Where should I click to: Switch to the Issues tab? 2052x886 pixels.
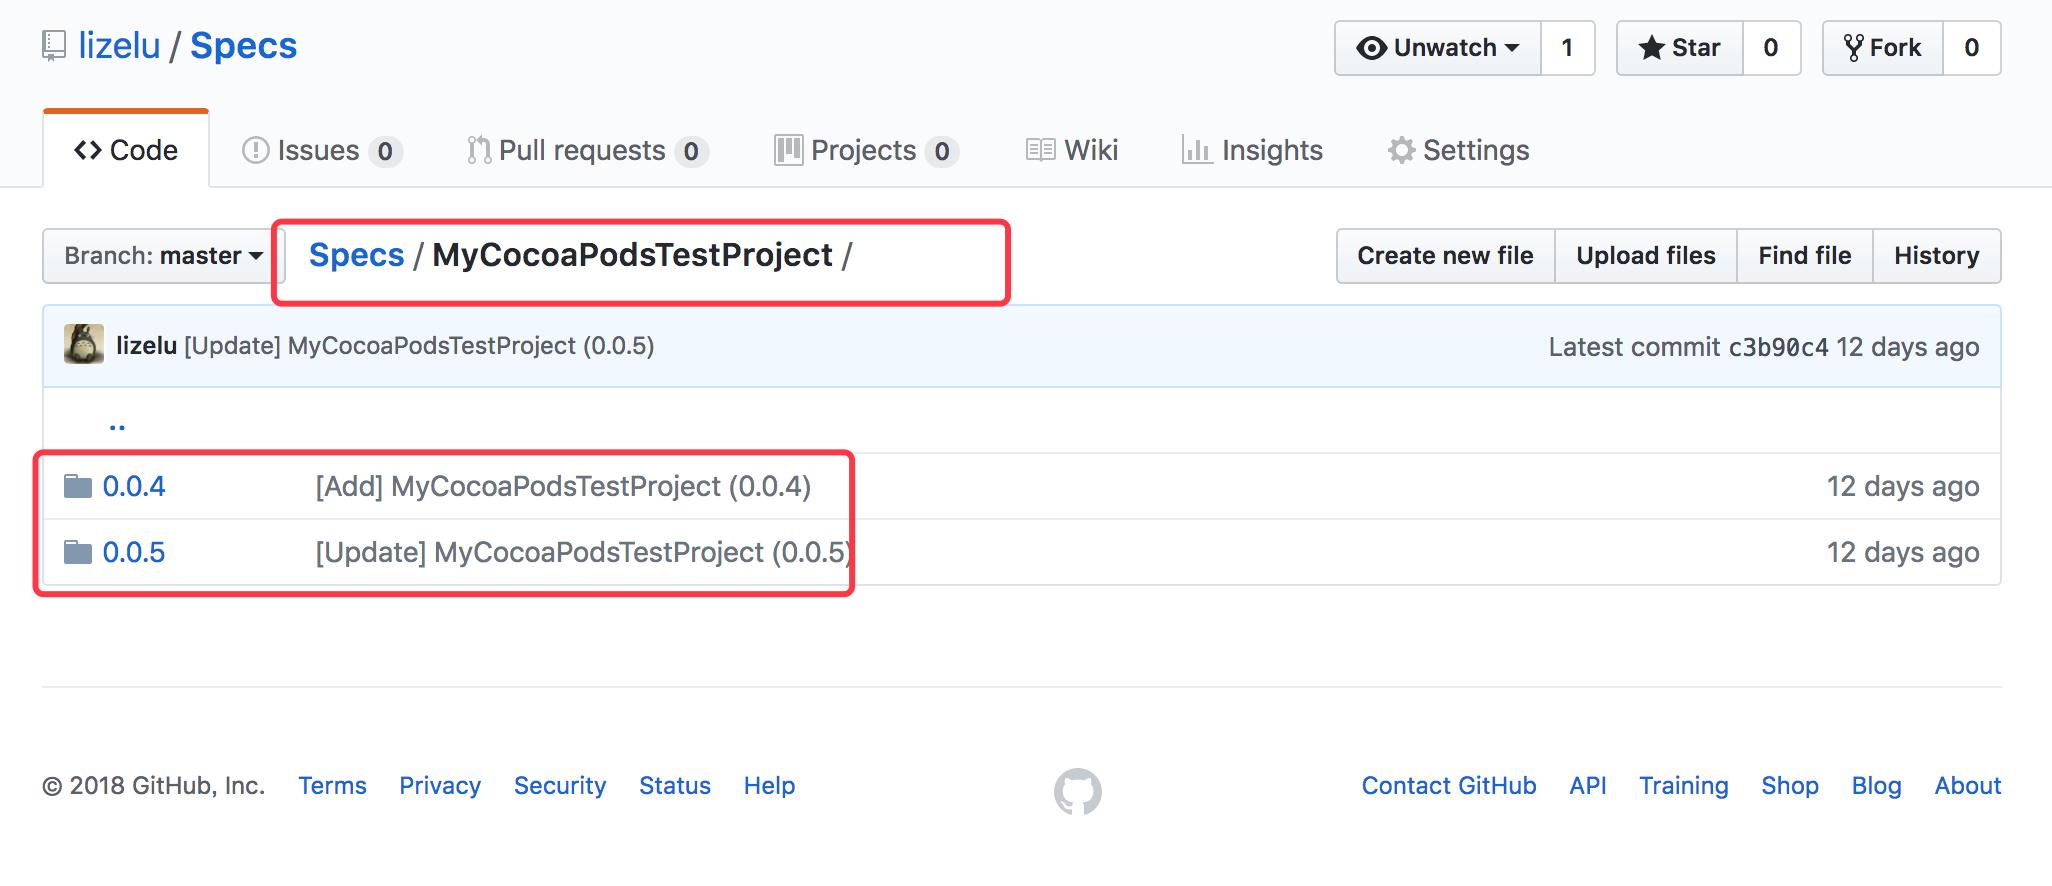pos(321,151)
